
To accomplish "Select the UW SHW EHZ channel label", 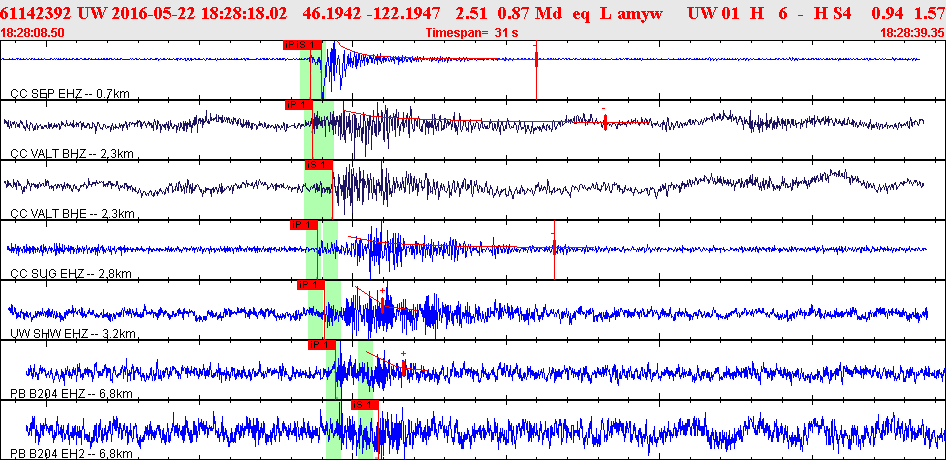I will [72, 334].
